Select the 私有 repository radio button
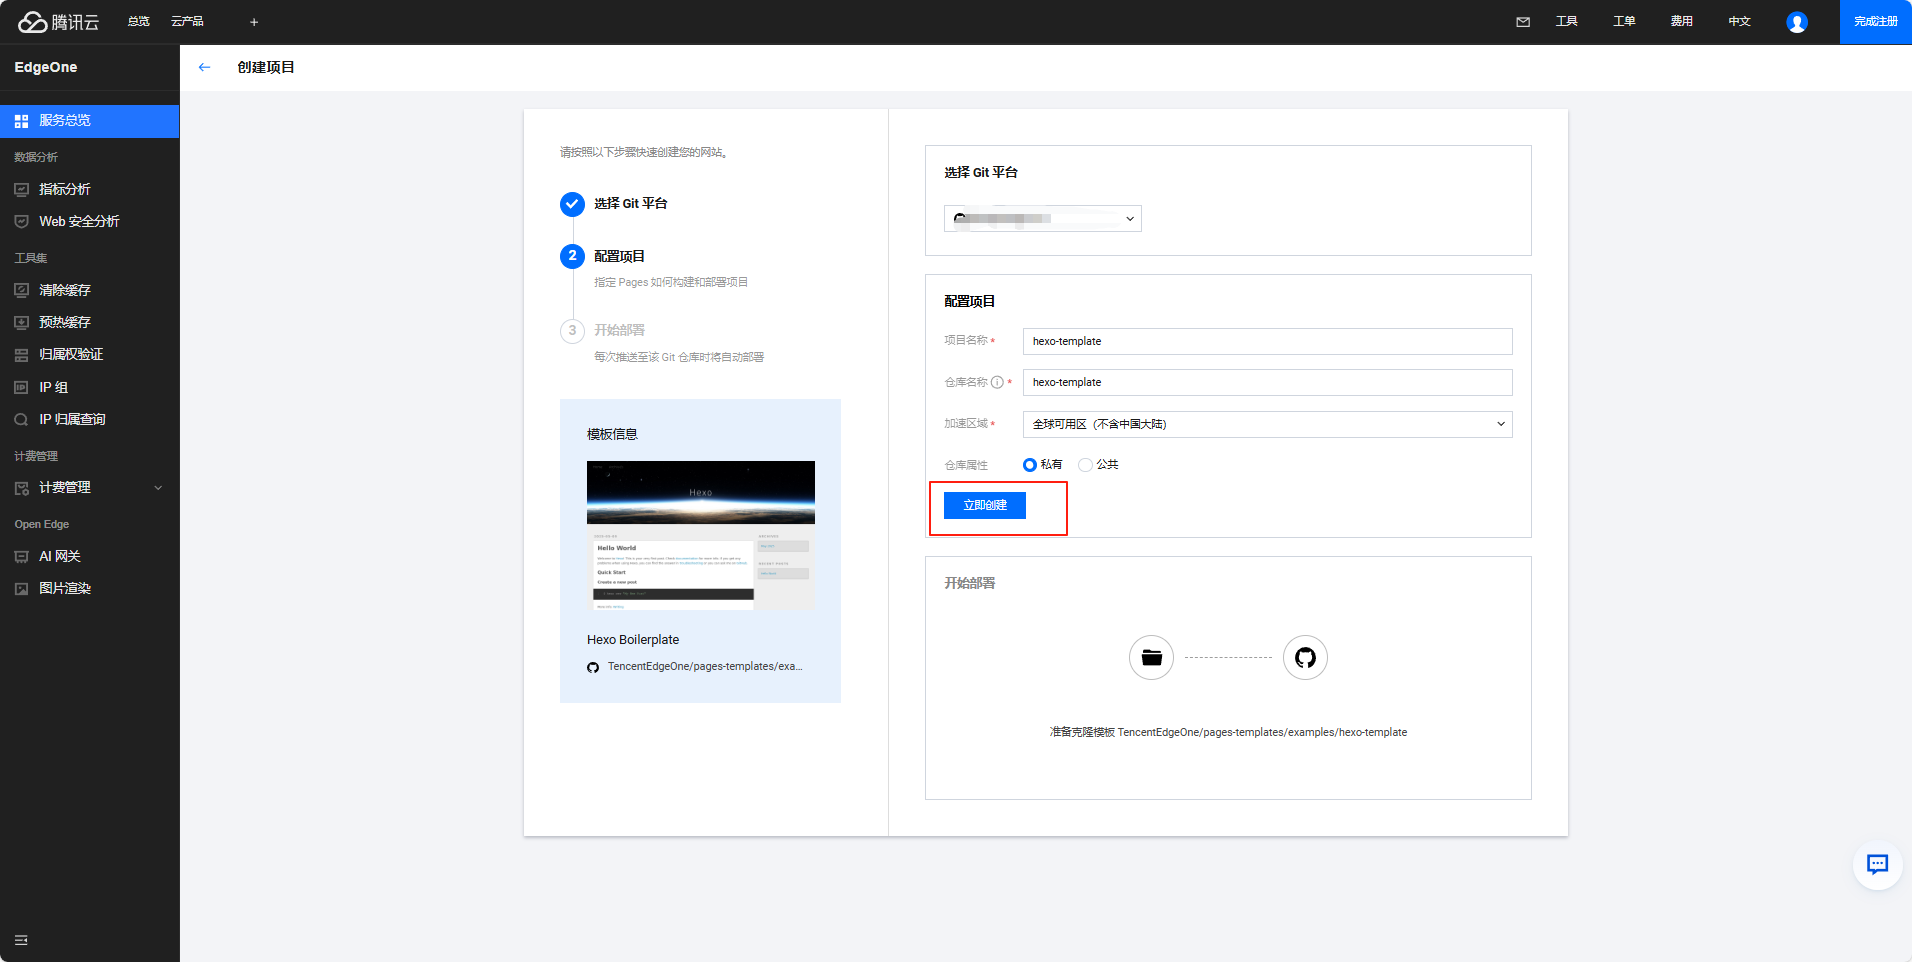1912x962 pixels. point(1030,465)
